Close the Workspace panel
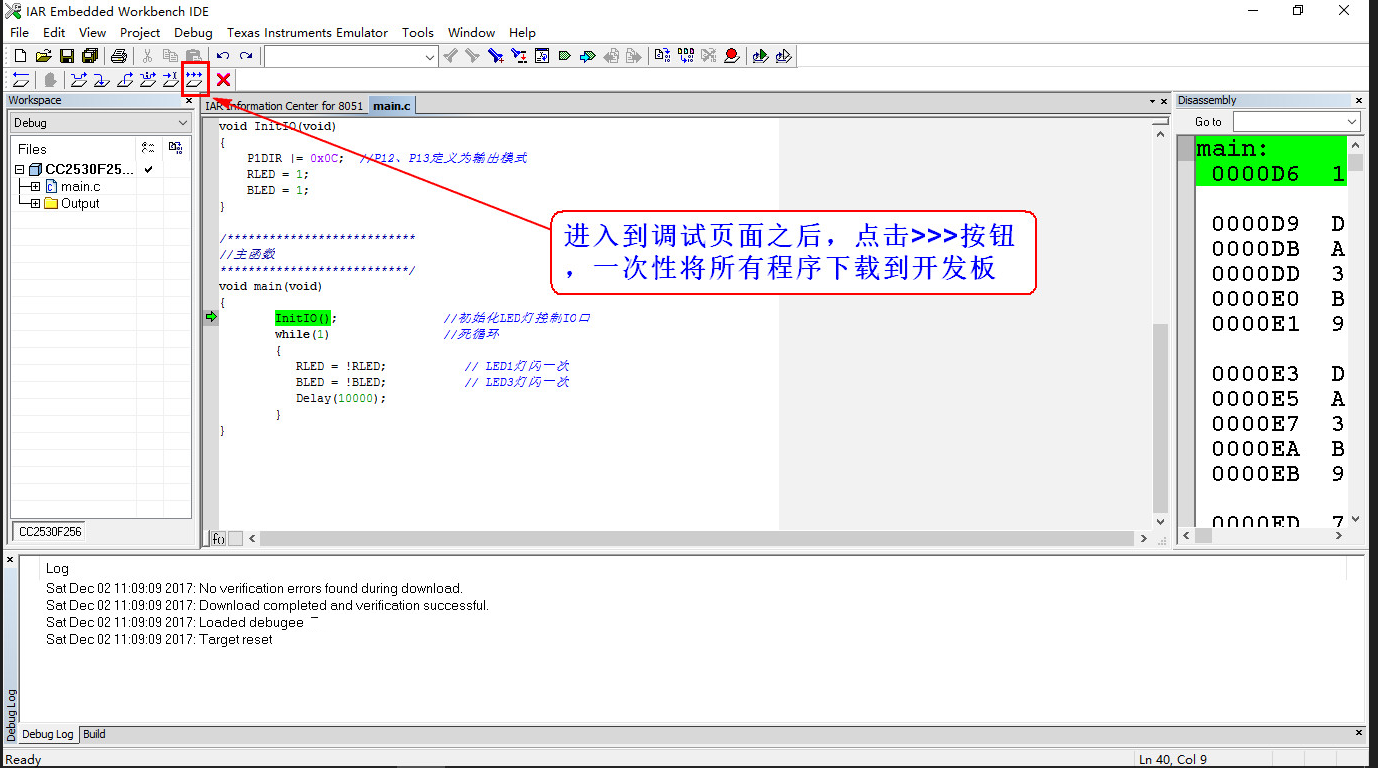1378x768 pixels. coord(189,100)
